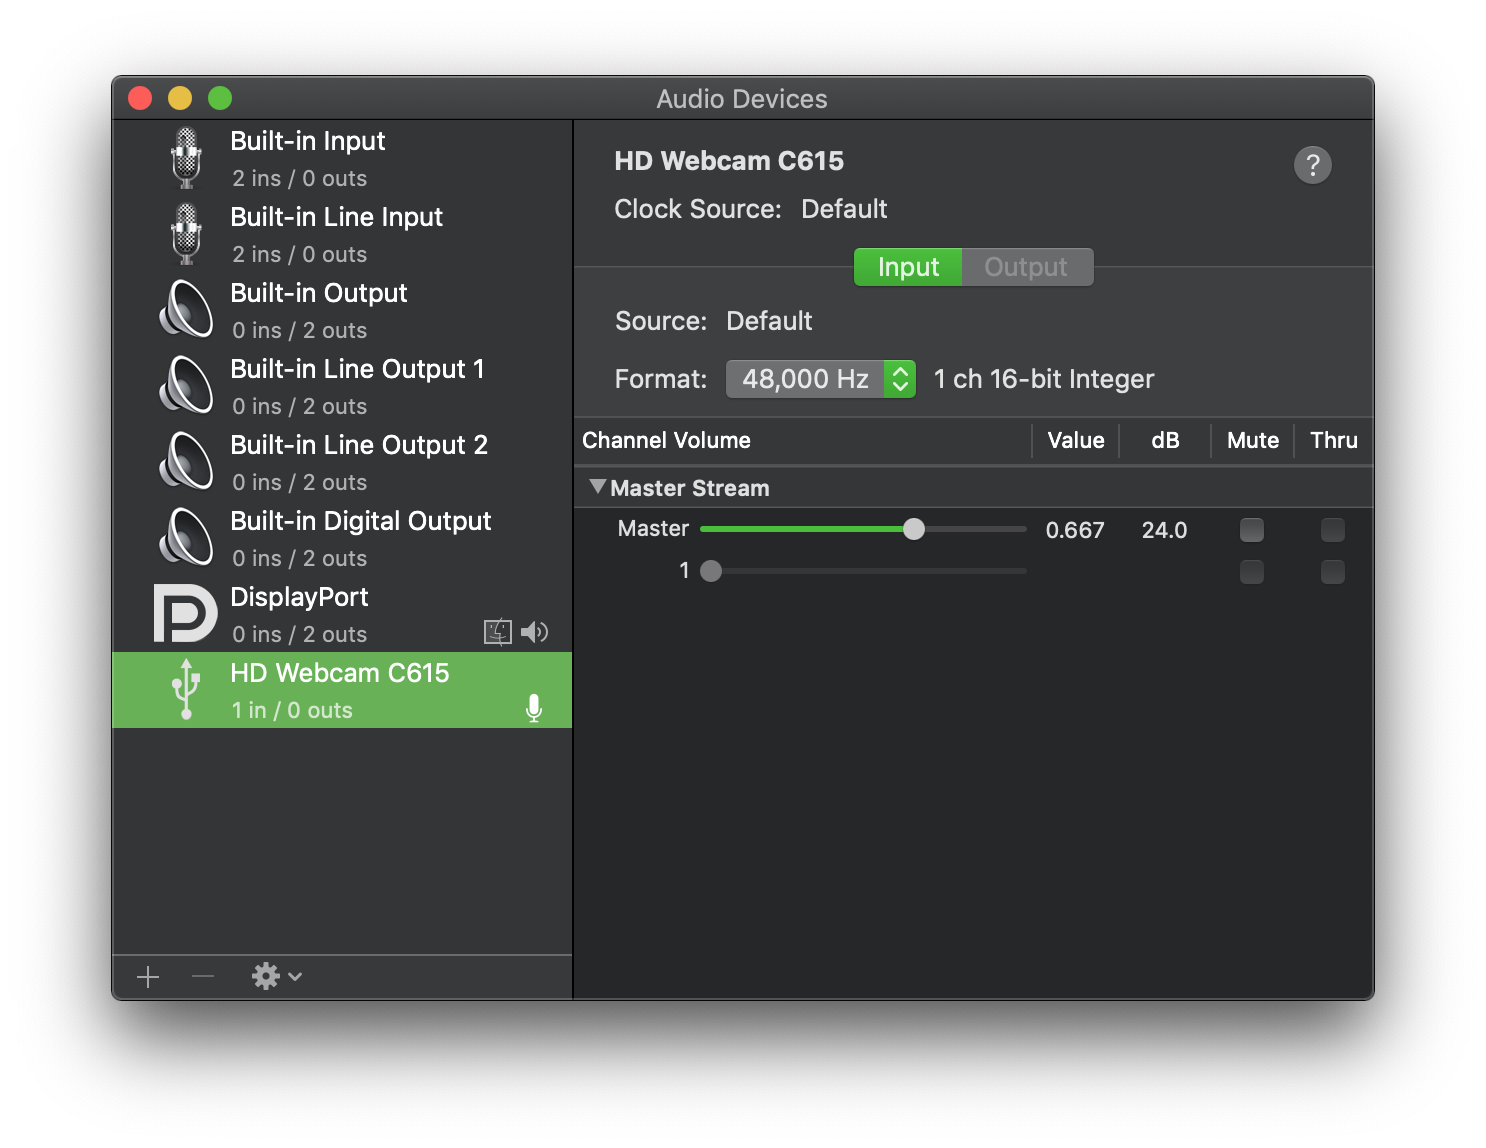Click the Channel Volume column header
Screen dimensions: 1486x1148
click(x=666, y=440)
